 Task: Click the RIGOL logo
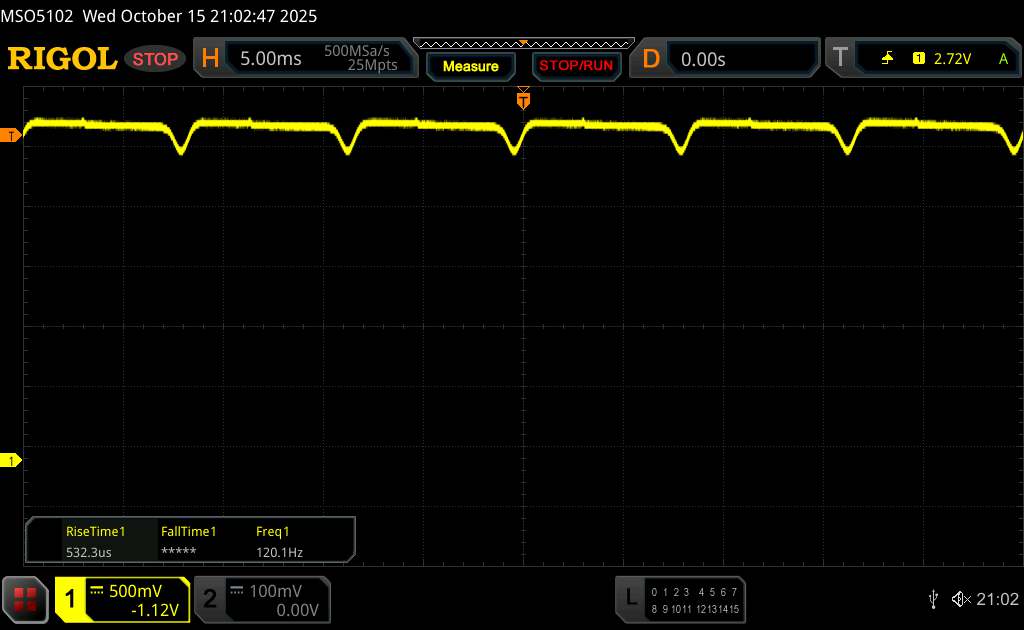[62, 59]
